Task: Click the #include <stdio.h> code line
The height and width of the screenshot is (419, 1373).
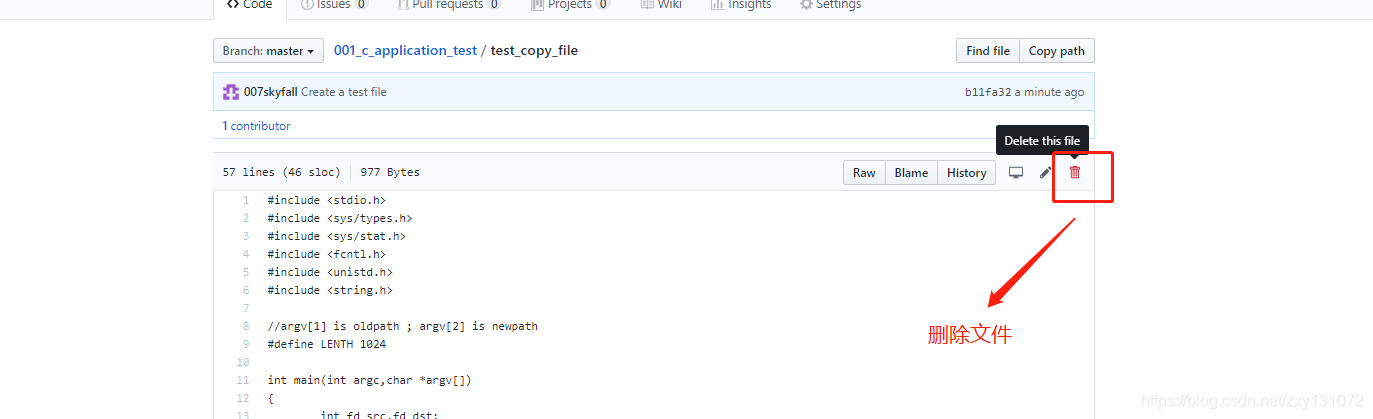Action: pyautogui.click(x=326, y=200)
